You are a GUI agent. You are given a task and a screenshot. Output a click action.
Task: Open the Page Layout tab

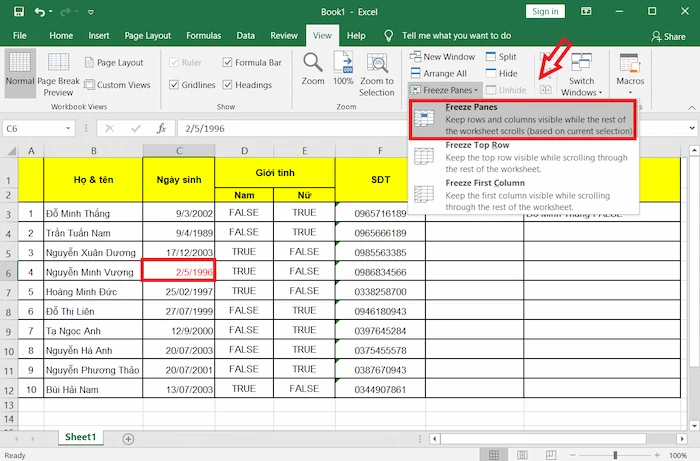(x=148, y=36)
